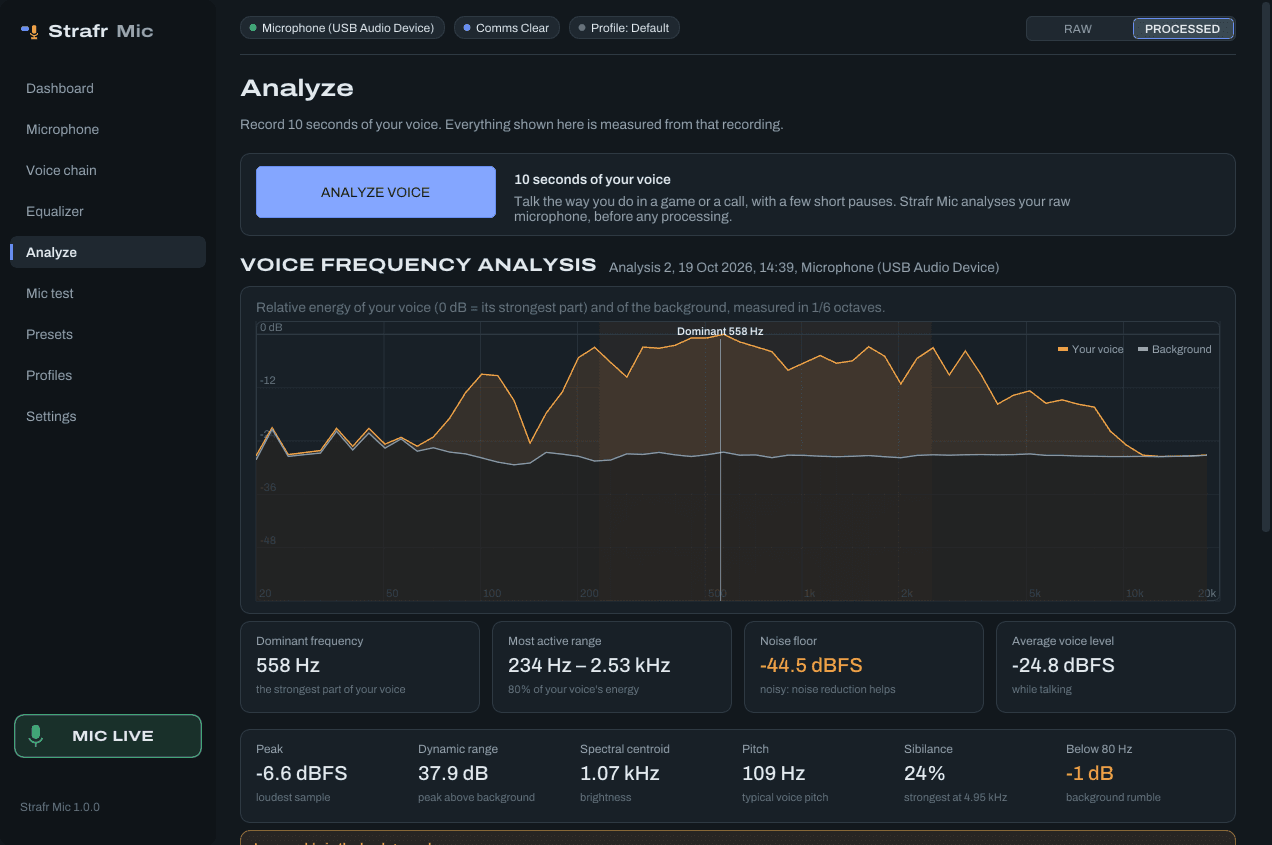Click the Dominant frequency 558 Hz card

click(x=360, y=667)
